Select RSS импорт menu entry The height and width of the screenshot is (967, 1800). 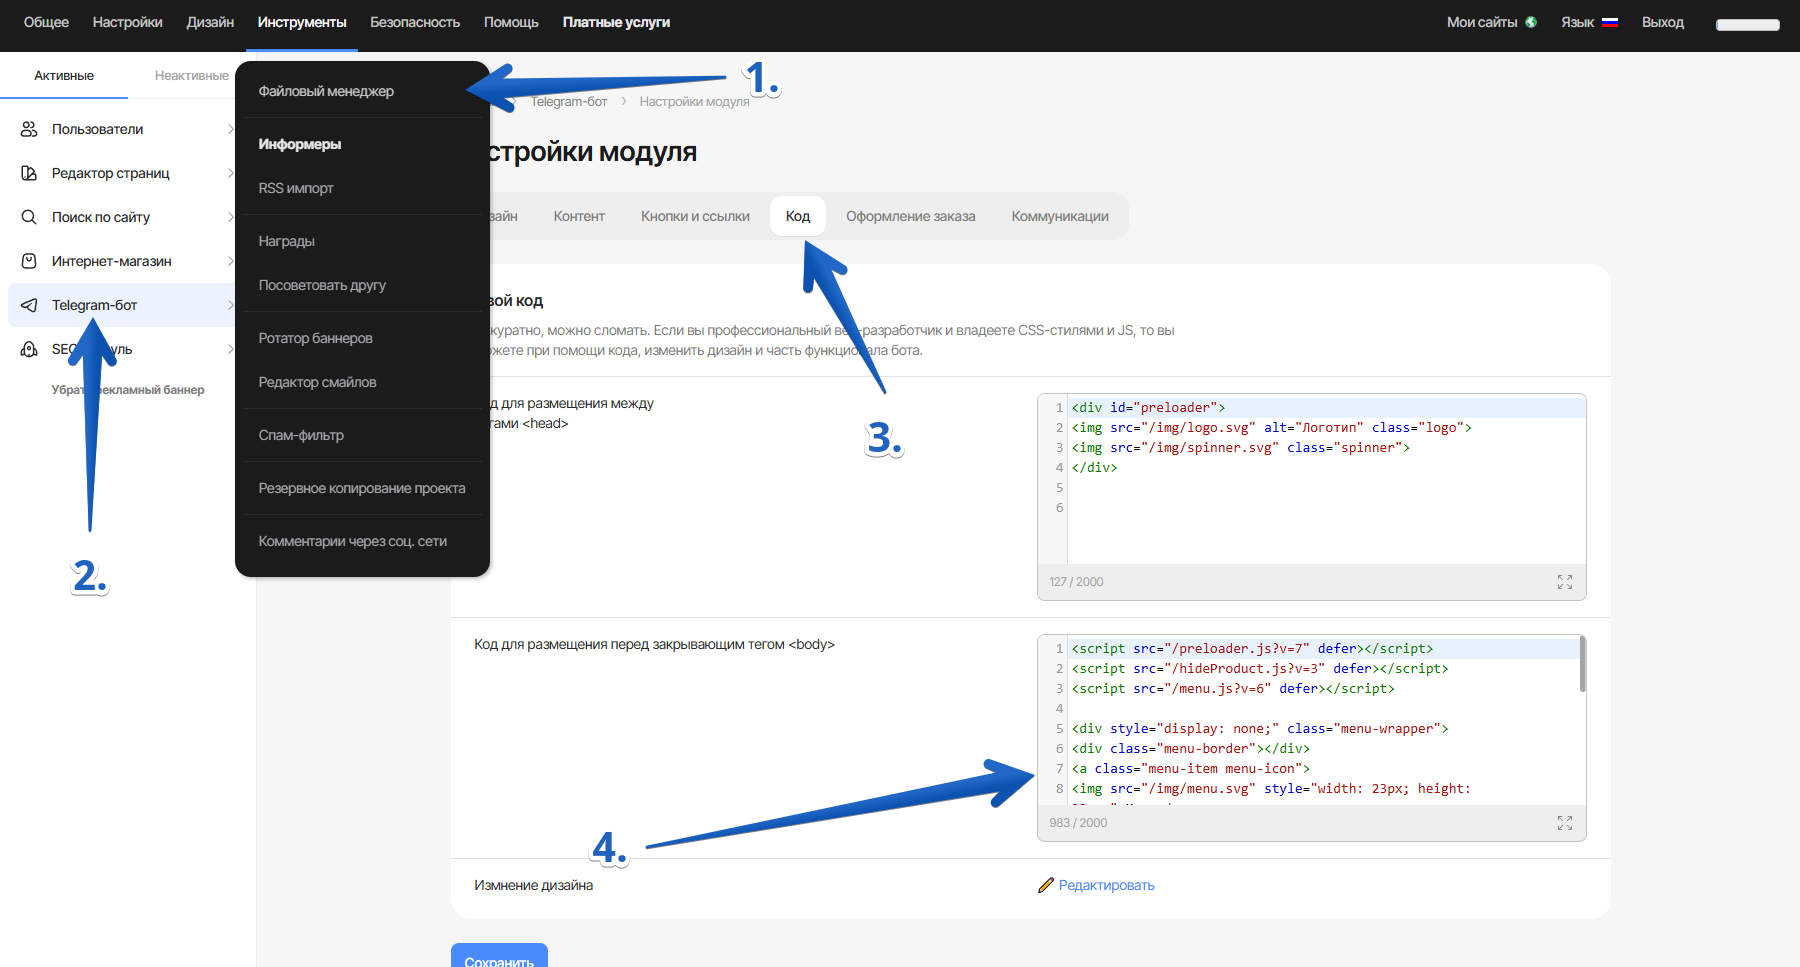point(296,188)
